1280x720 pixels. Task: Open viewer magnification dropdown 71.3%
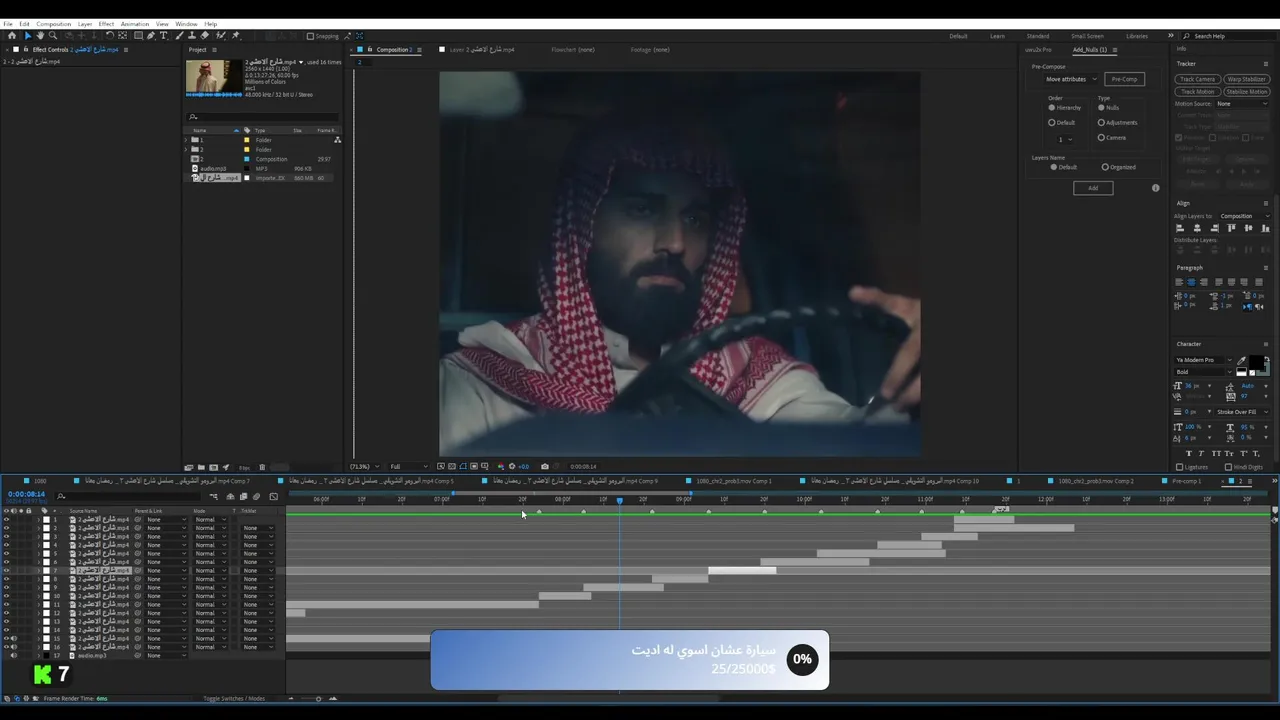point(366,467)
